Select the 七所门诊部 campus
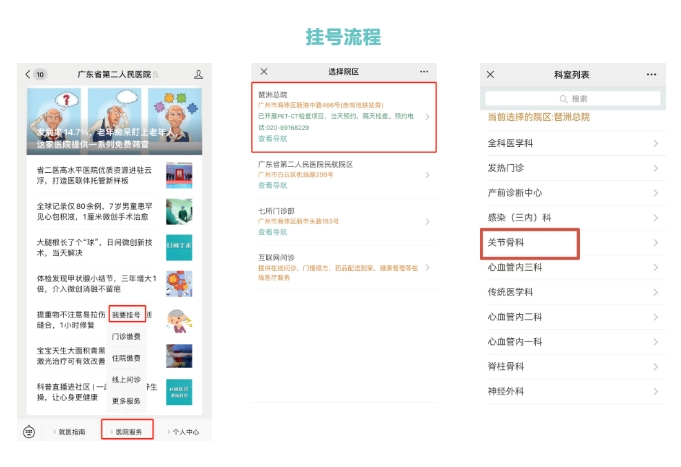This screenshot has height=467, width=681. tap(344, 222)
